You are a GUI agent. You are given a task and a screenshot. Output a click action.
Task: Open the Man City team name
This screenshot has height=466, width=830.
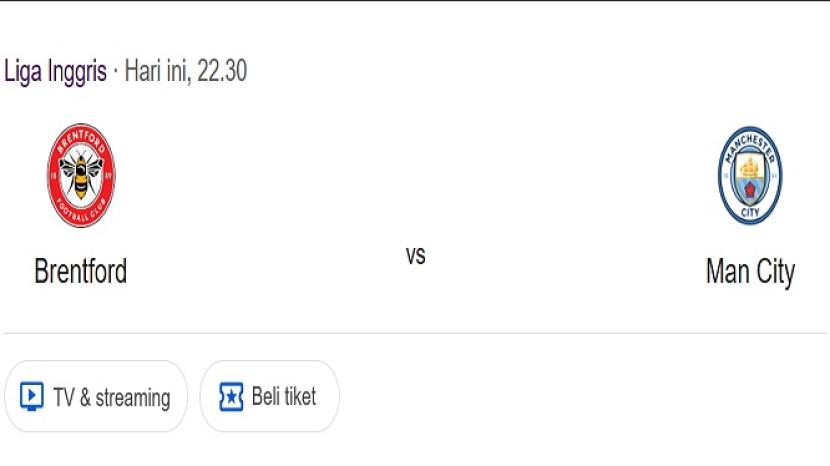click(749, 271)
